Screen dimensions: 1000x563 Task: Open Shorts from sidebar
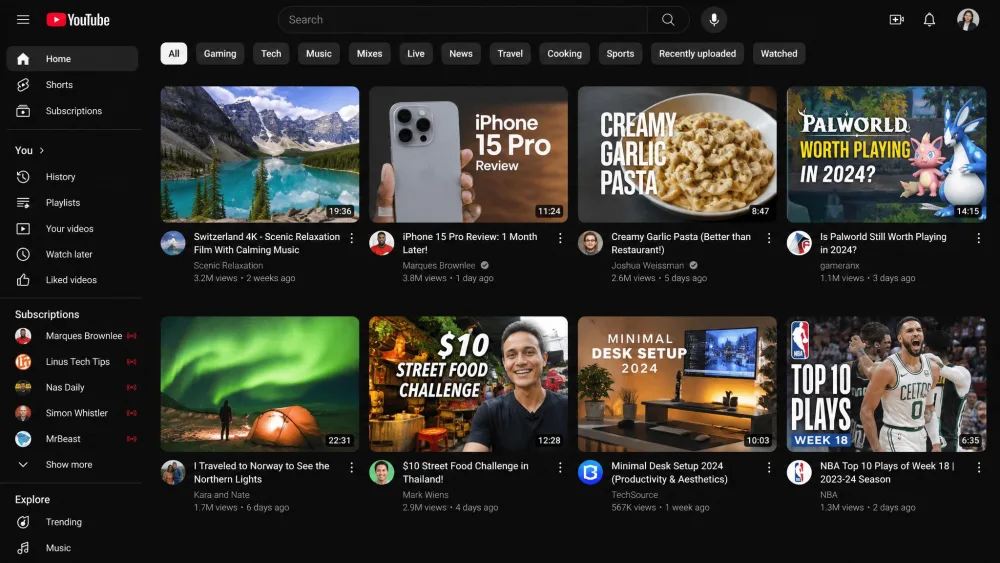72,85
